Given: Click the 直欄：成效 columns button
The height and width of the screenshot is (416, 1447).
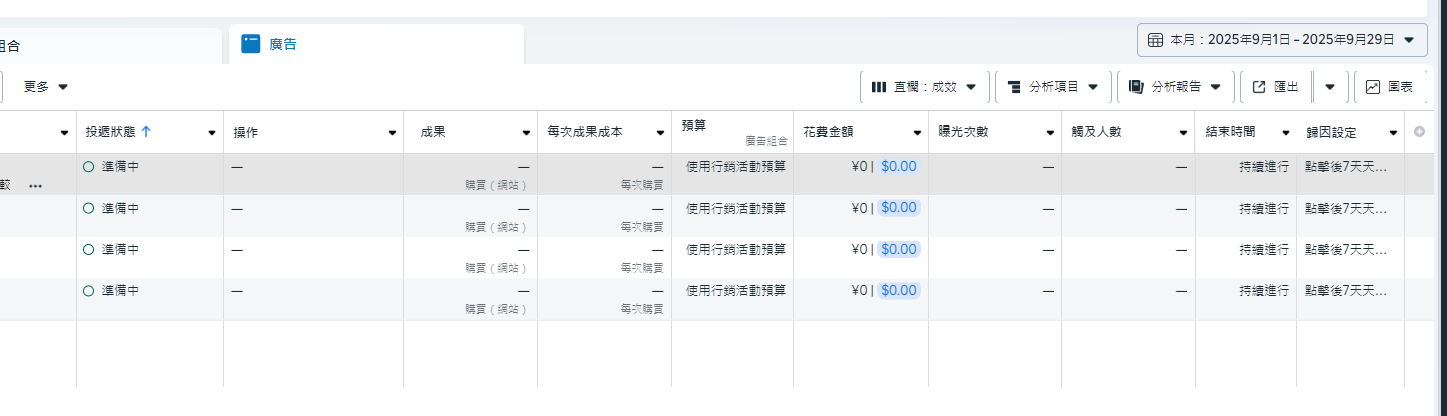Looking at the screenshot, I should (x=924, y=87).
